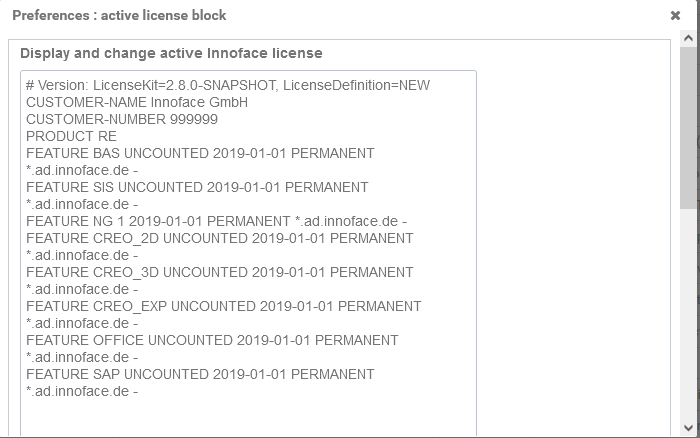Click the 'Preferences : active license block' title
This screenshot has height=438, width=700.
119,16
